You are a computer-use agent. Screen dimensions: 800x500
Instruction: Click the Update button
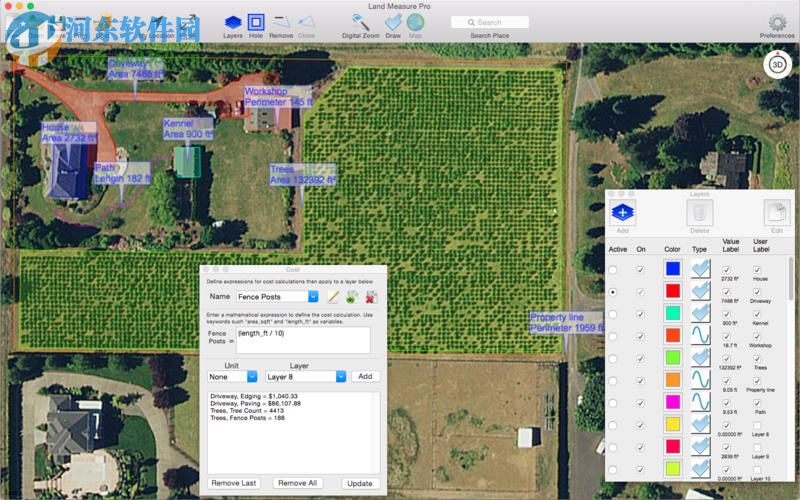pyautogui.click(x=360, y=483)
